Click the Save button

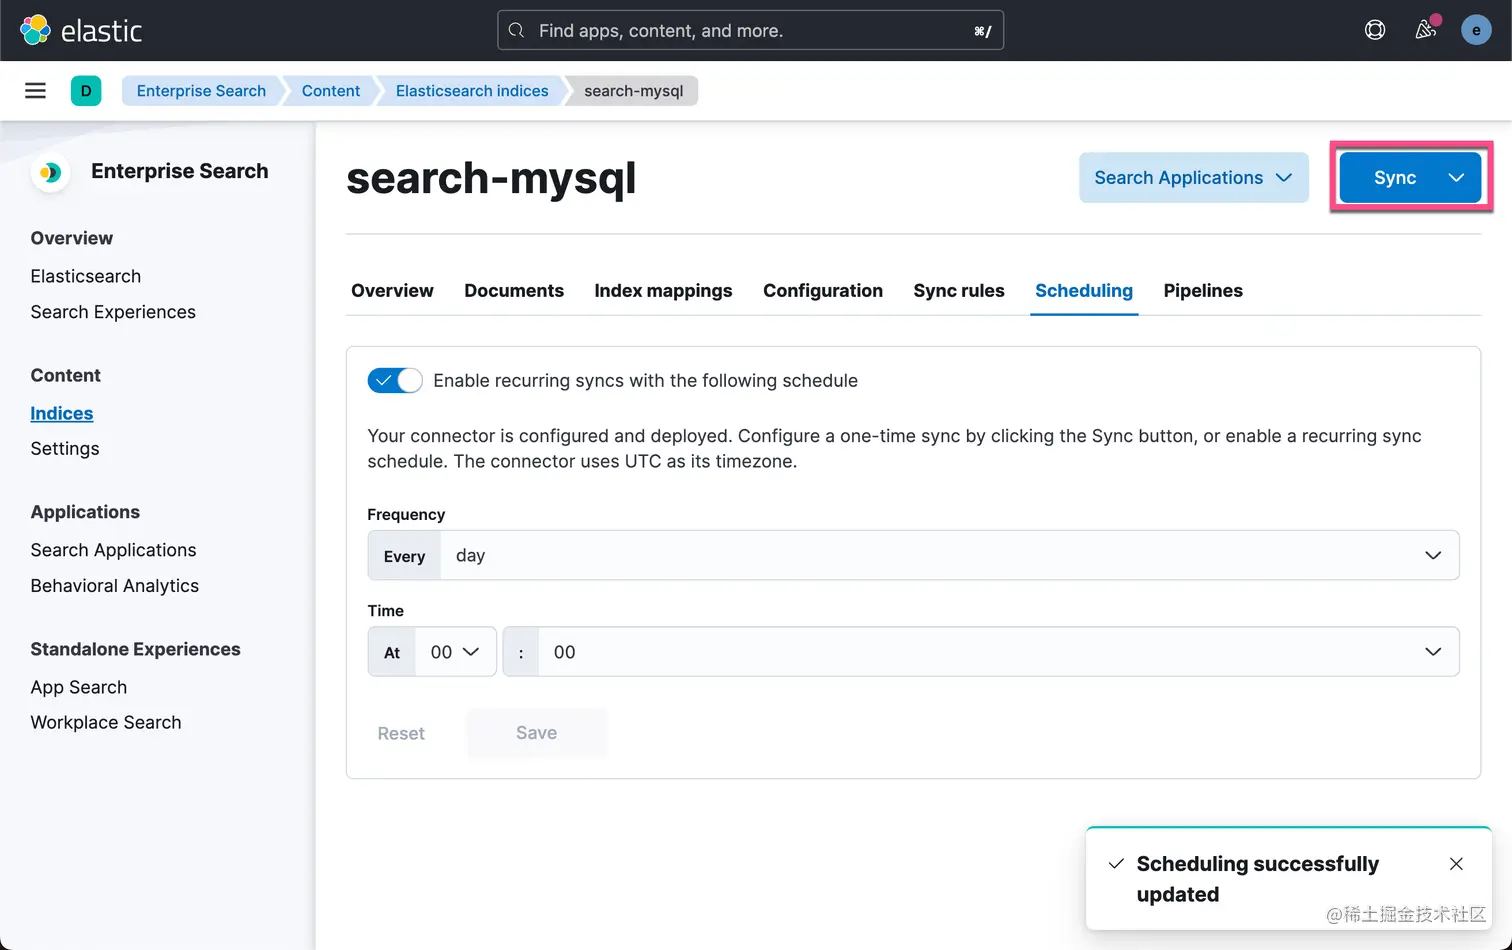pos(536,733)
